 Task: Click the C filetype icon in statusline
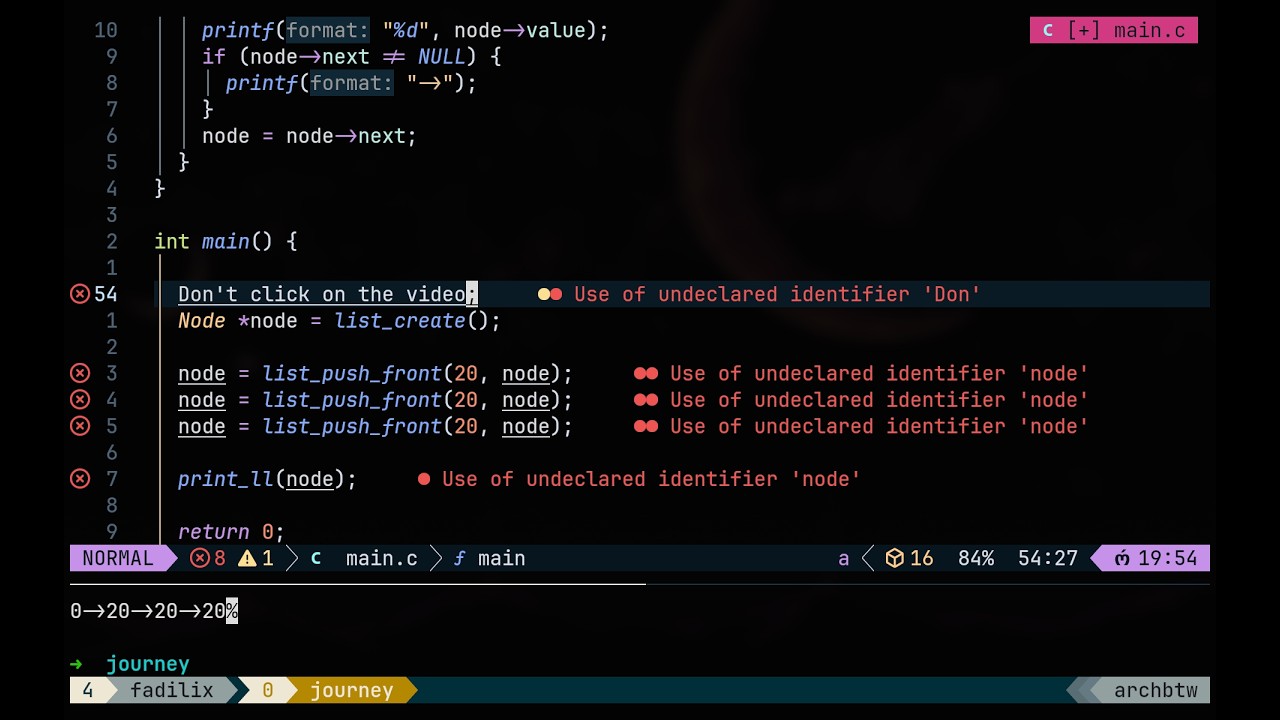(316, 558)
